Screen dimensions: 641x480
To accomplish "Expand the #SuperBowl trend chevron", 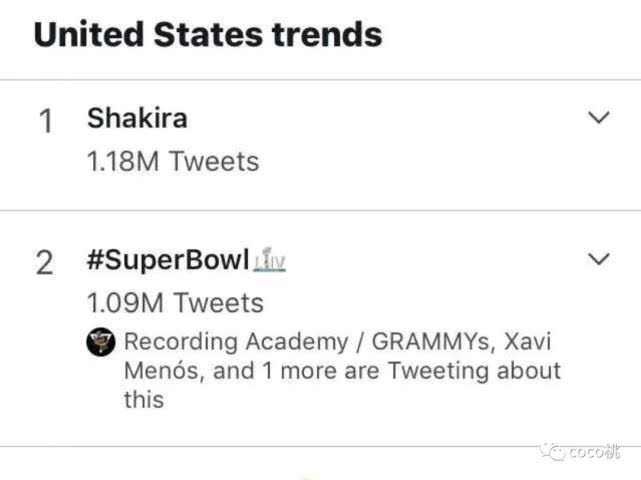I will 599,260.
